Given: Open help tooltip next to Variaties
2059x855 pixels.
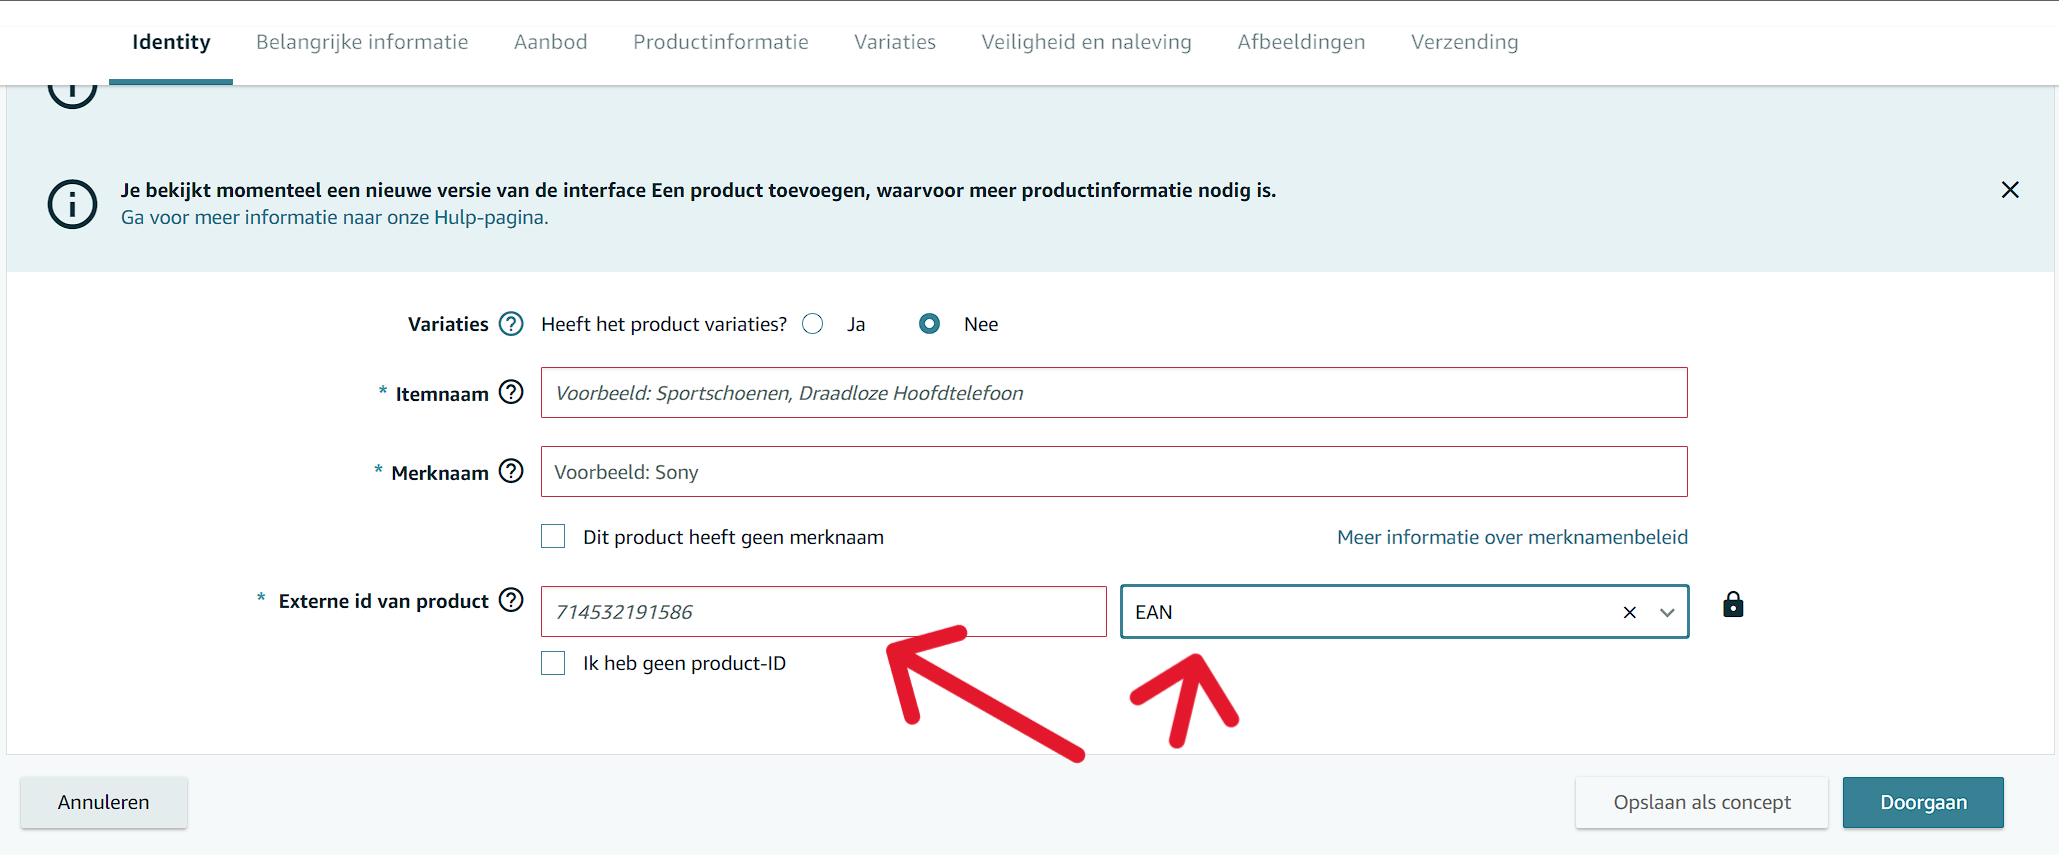Looking at the screenshot, I should point(511,324).
